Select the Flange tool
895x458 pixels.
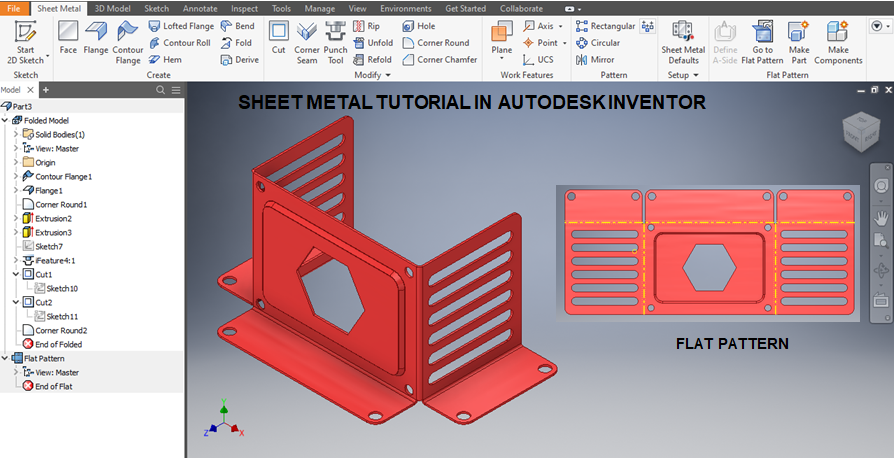pyautogui.click(x=96, y=38)
